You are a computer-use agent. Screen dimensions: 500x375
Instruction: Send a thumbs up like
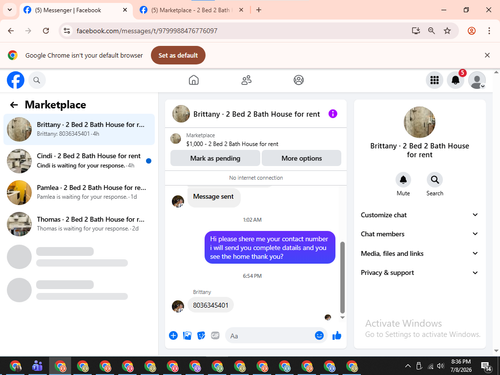[x=337, y=335]
